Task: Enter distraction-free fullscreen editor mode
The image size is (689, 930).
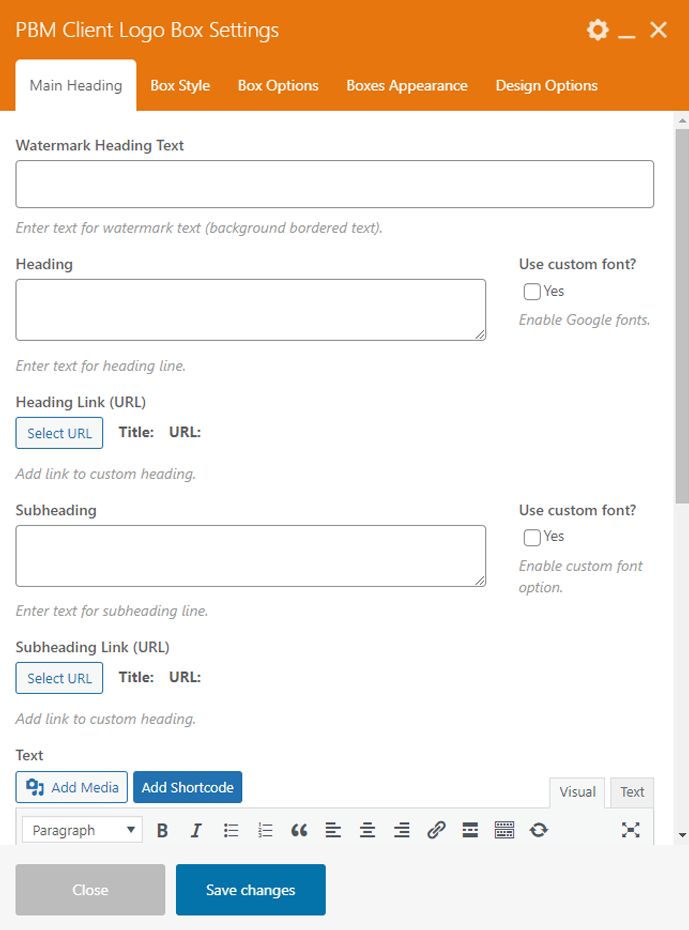Action: [x=630, y=830]
